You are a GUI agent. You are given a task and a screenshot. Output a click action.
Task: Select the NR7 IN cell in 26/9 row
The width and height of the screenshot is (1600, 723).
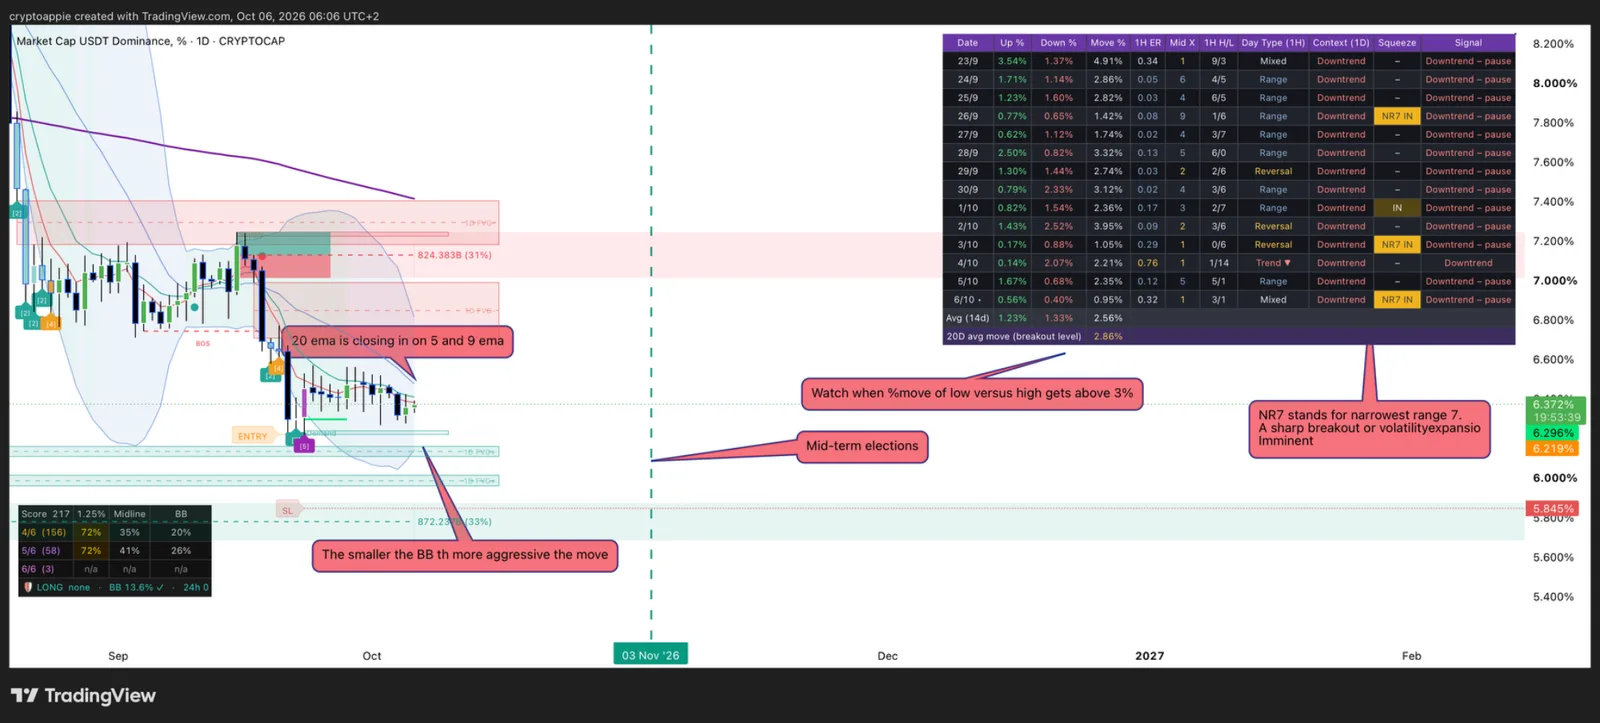click(x=1397, y=116)
